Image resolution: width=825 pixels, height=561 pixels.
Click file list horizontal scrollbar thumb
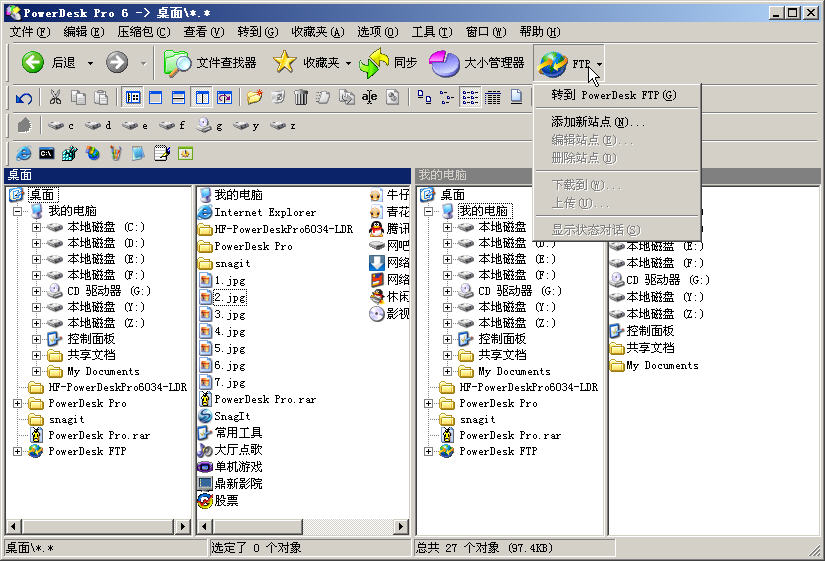258,526
